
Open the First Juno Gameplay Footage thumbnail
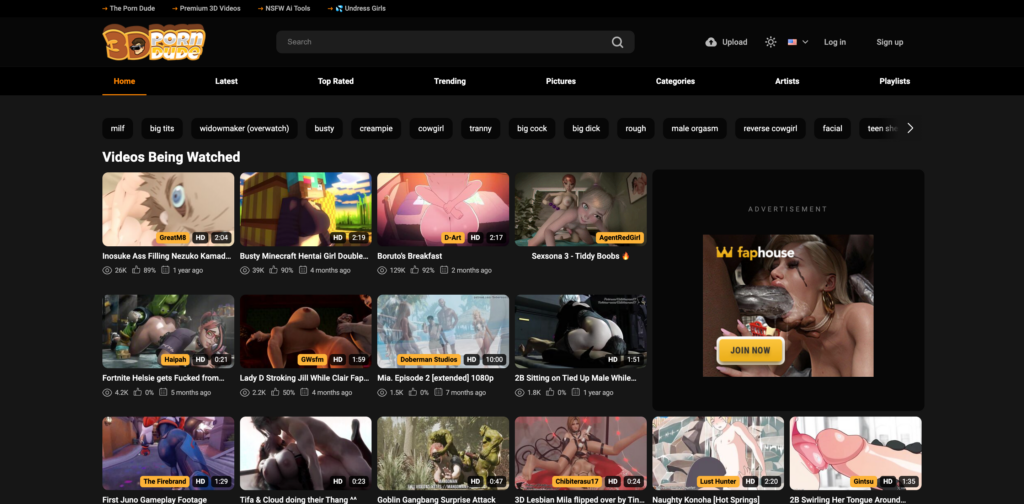(x=168, y=454)
